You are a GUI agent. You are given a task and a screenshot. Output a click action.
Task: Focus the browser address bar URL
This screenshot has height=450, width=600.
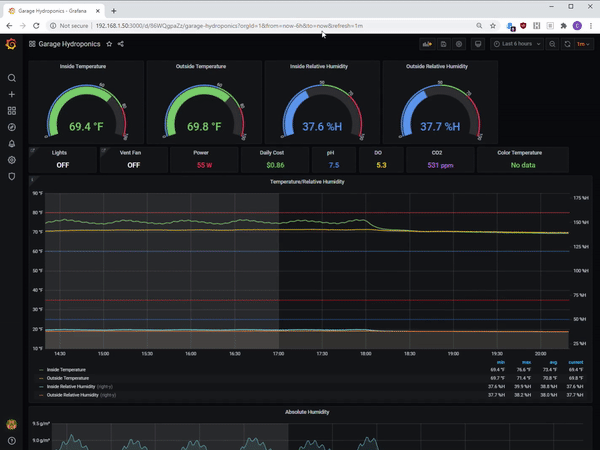click(x=229, y=26)
